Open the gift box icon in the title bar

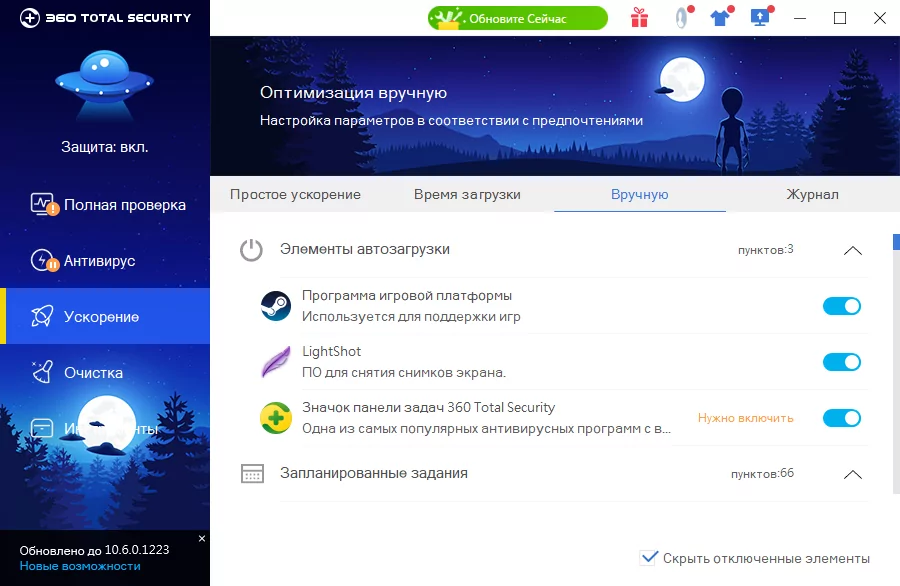[639, 18]
